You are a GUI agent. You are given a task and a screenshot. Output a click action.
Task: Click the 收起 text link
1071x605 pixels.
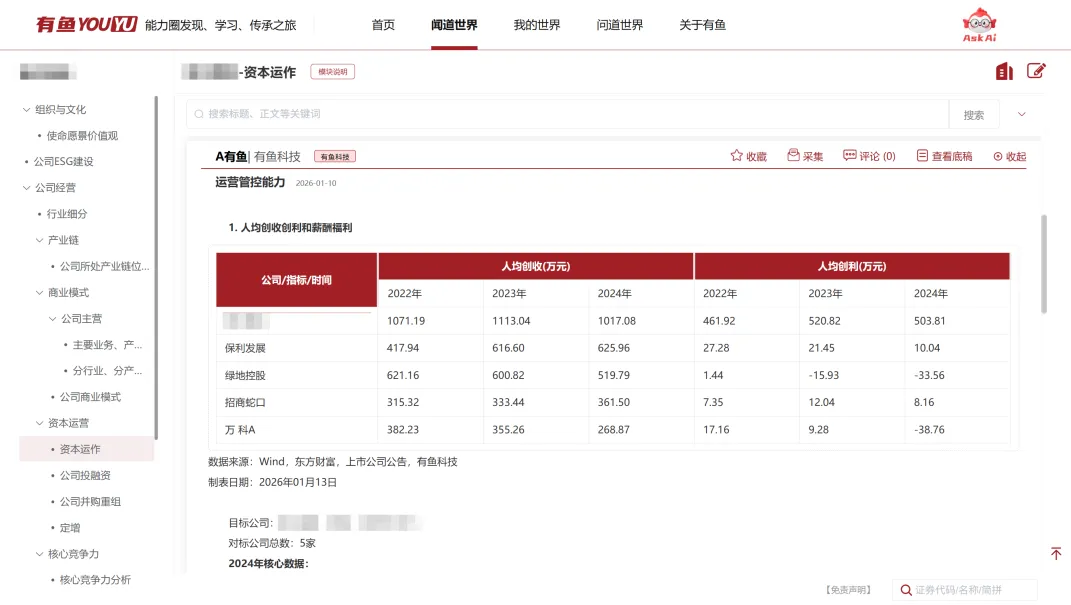(x=1016, y=156)
